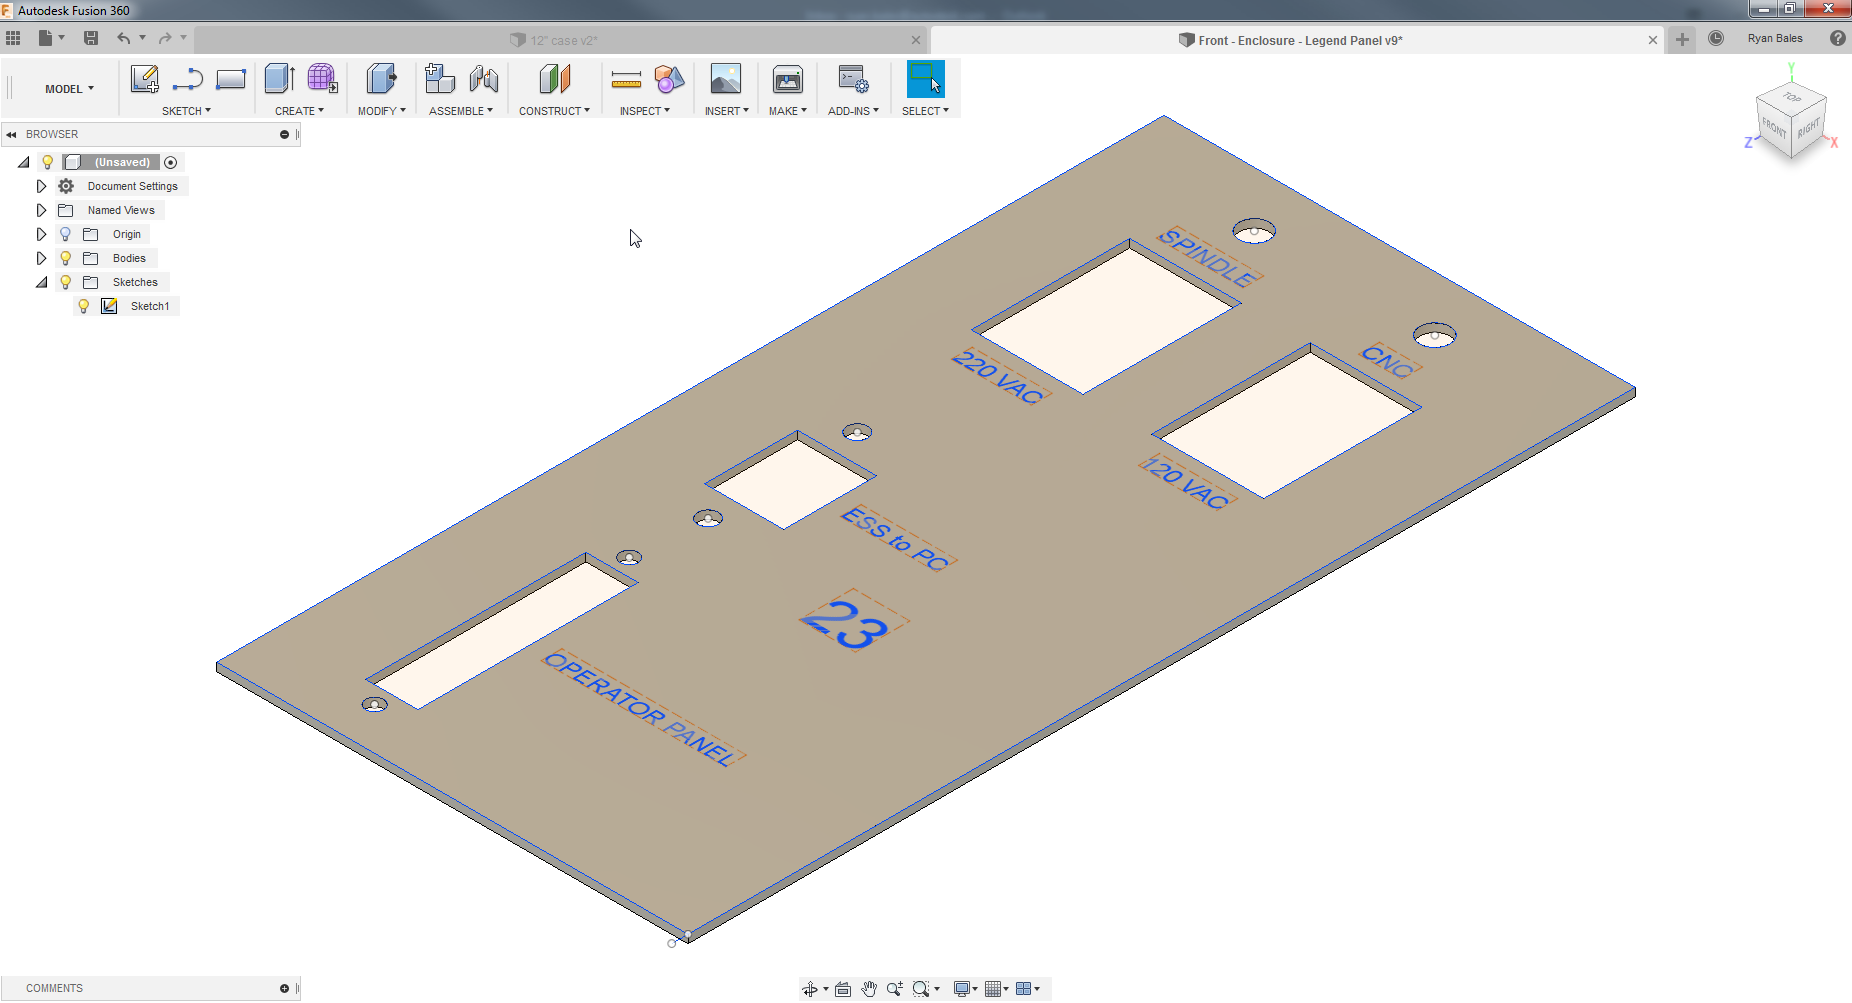Screen dimensions: 1852x1003
Task: Open the data panel grid icon
Action: click(x=13, y=38)
